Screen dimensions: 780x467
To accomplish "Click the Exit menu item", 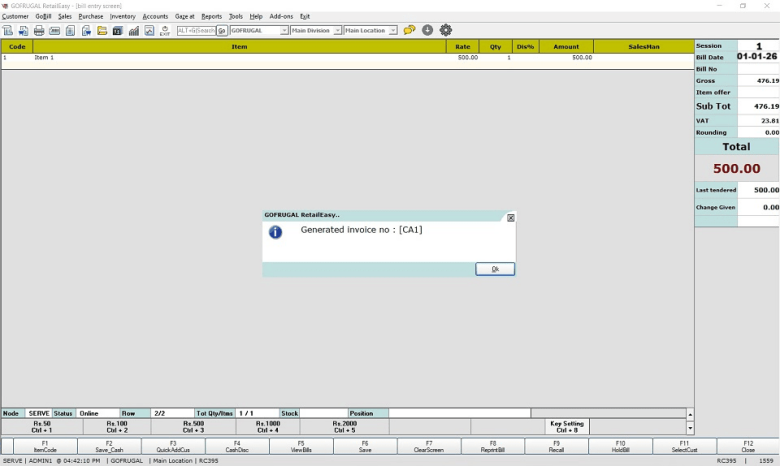I will (305, 16).
